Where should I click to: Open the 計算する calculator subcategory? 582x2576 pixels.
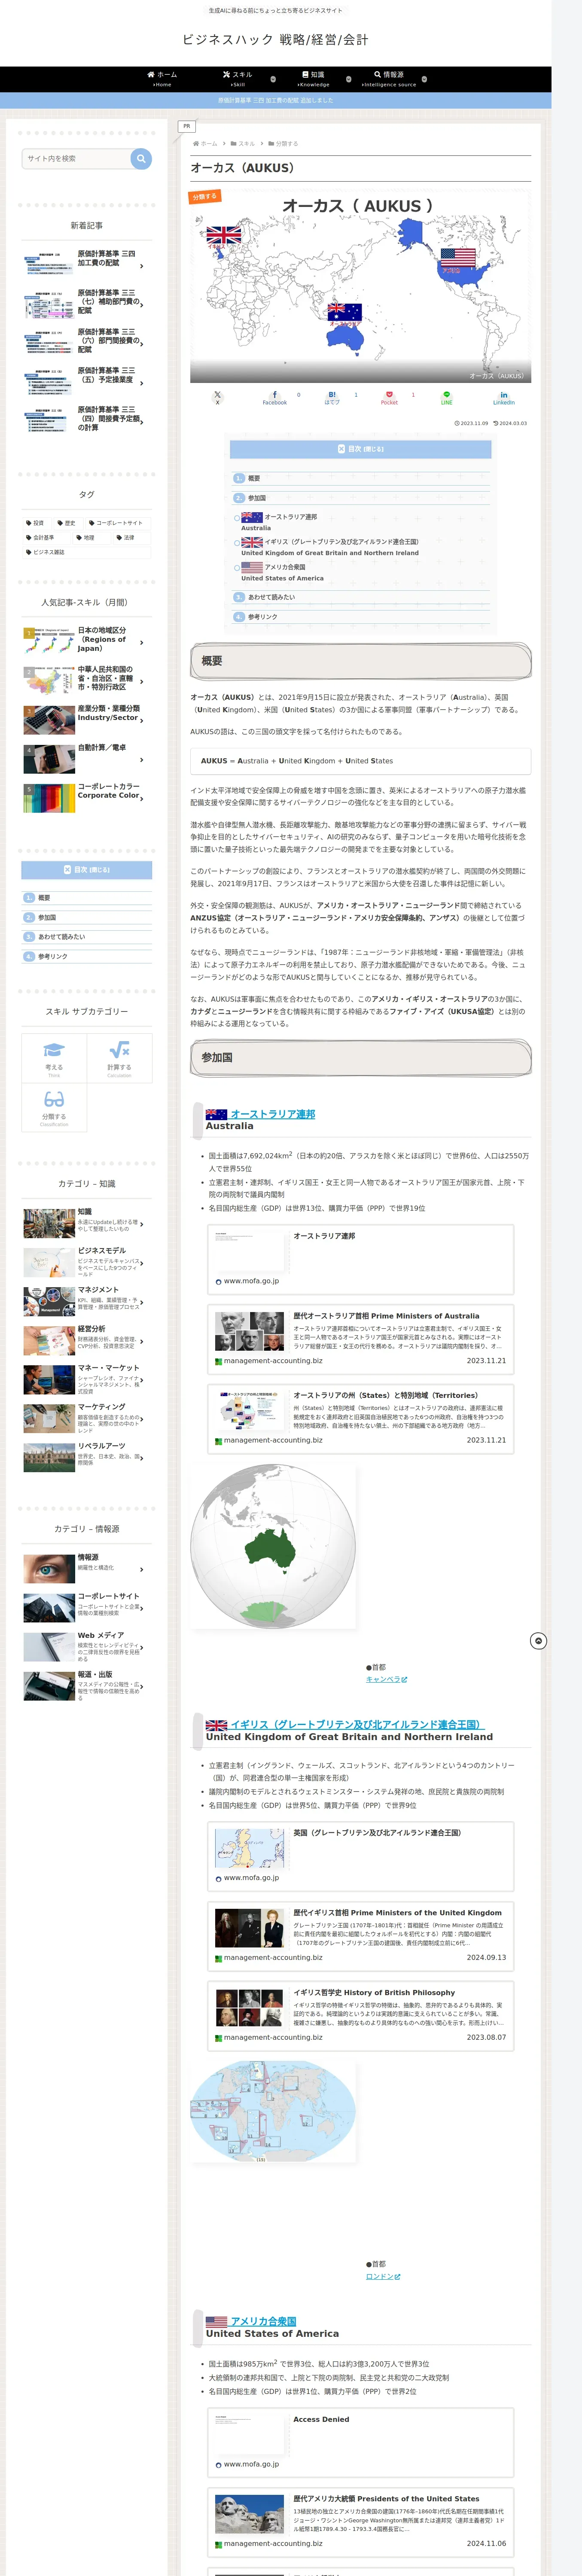[x=119, y=1058]
